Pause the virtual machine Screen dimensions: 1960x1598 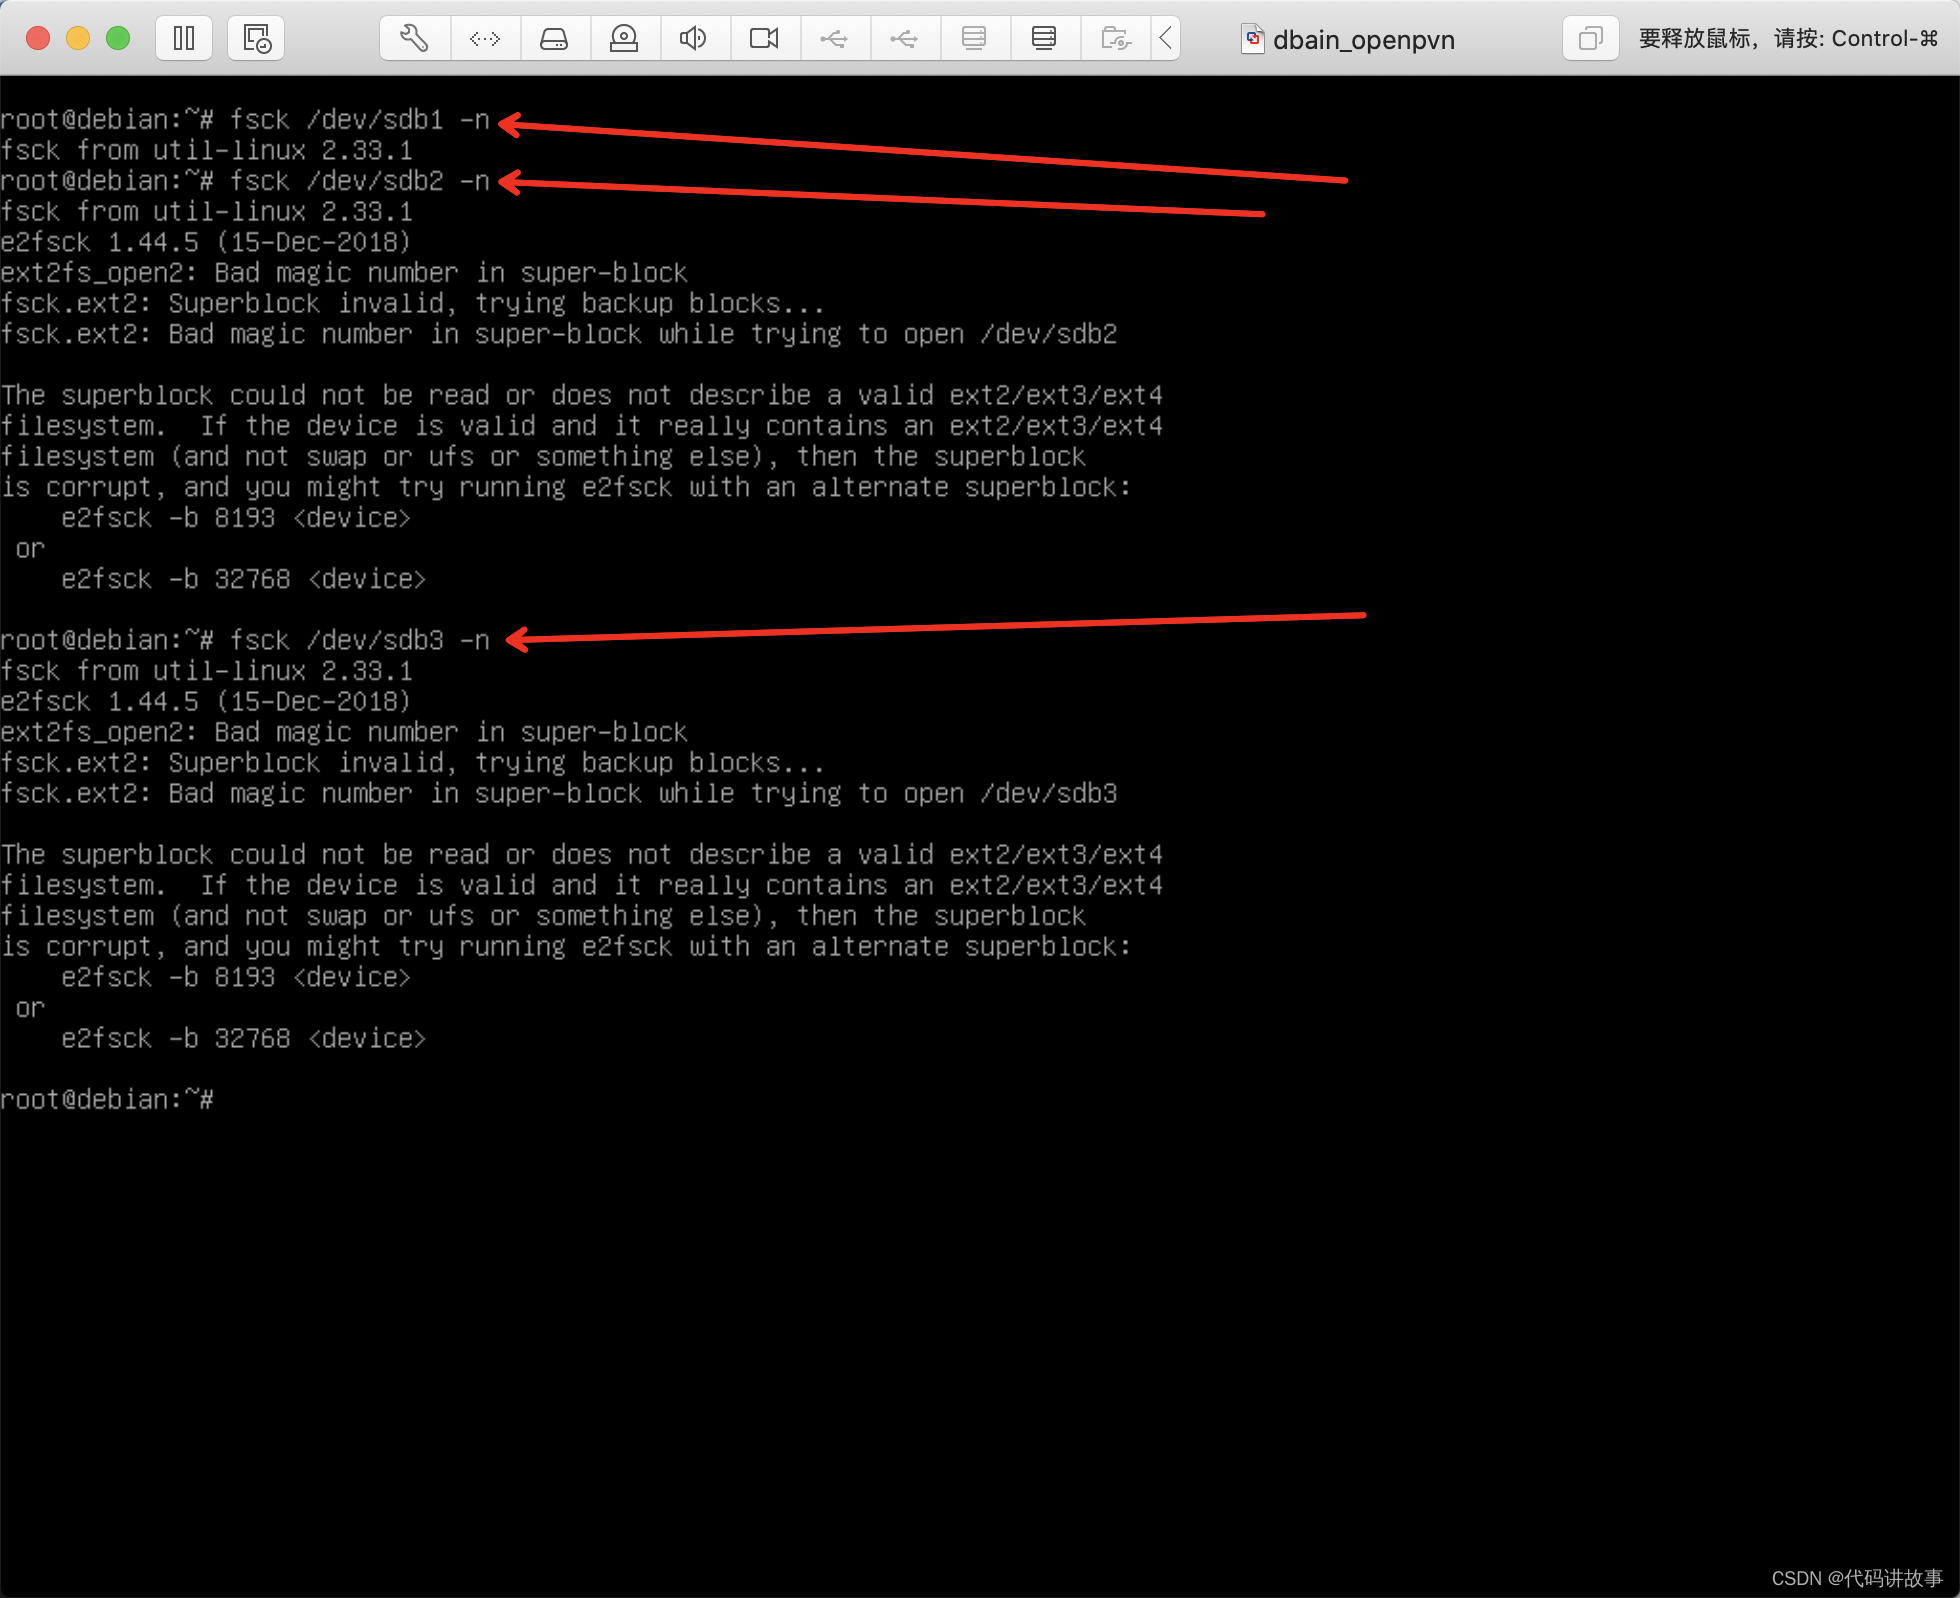(x=184, y=39)
